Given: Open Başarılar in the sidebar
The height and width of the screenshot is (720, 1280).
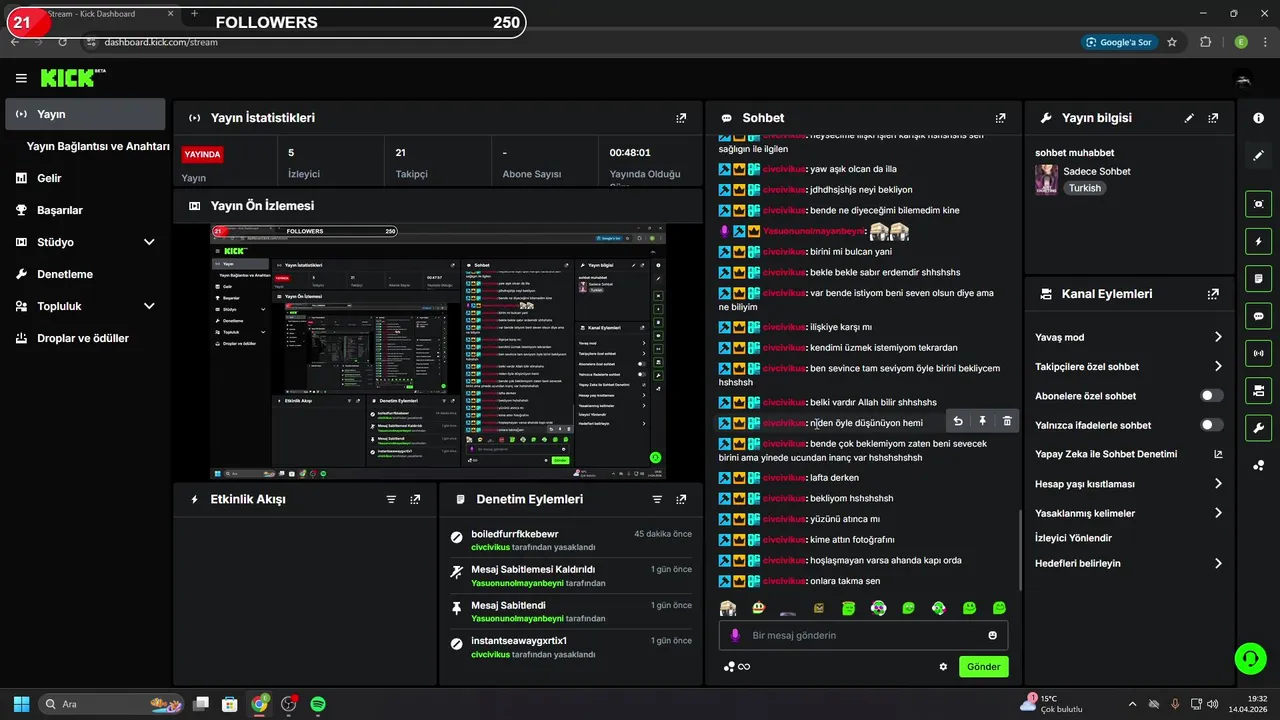Looking at the screenshot, I should (59, 210).
